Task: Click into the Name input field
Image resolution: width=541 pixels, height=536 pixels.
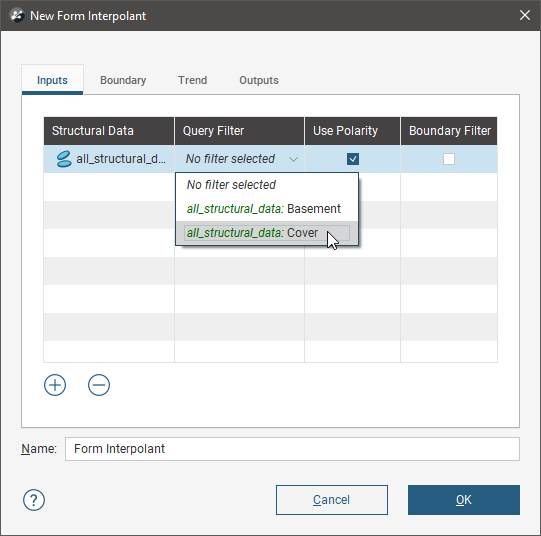Action: point(292,449)
